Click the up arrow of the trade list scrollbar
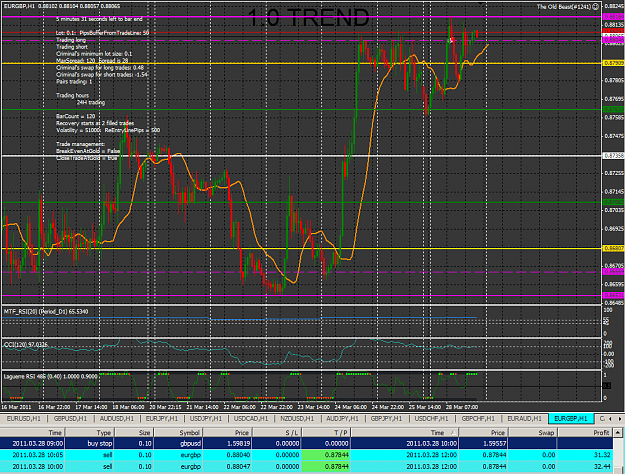 617,433
